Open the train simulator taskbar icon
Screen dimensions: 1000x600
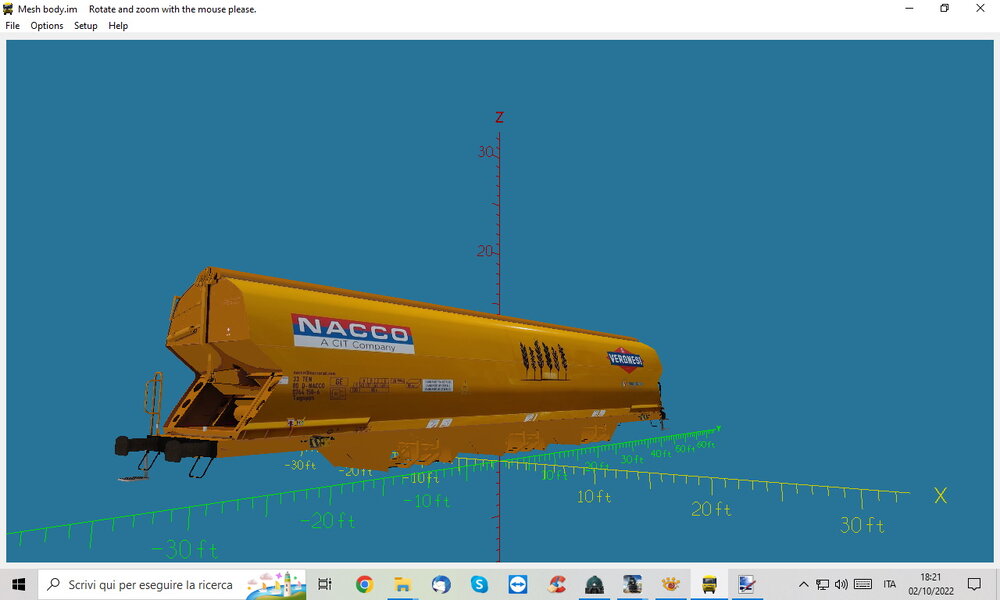[633, 584]
